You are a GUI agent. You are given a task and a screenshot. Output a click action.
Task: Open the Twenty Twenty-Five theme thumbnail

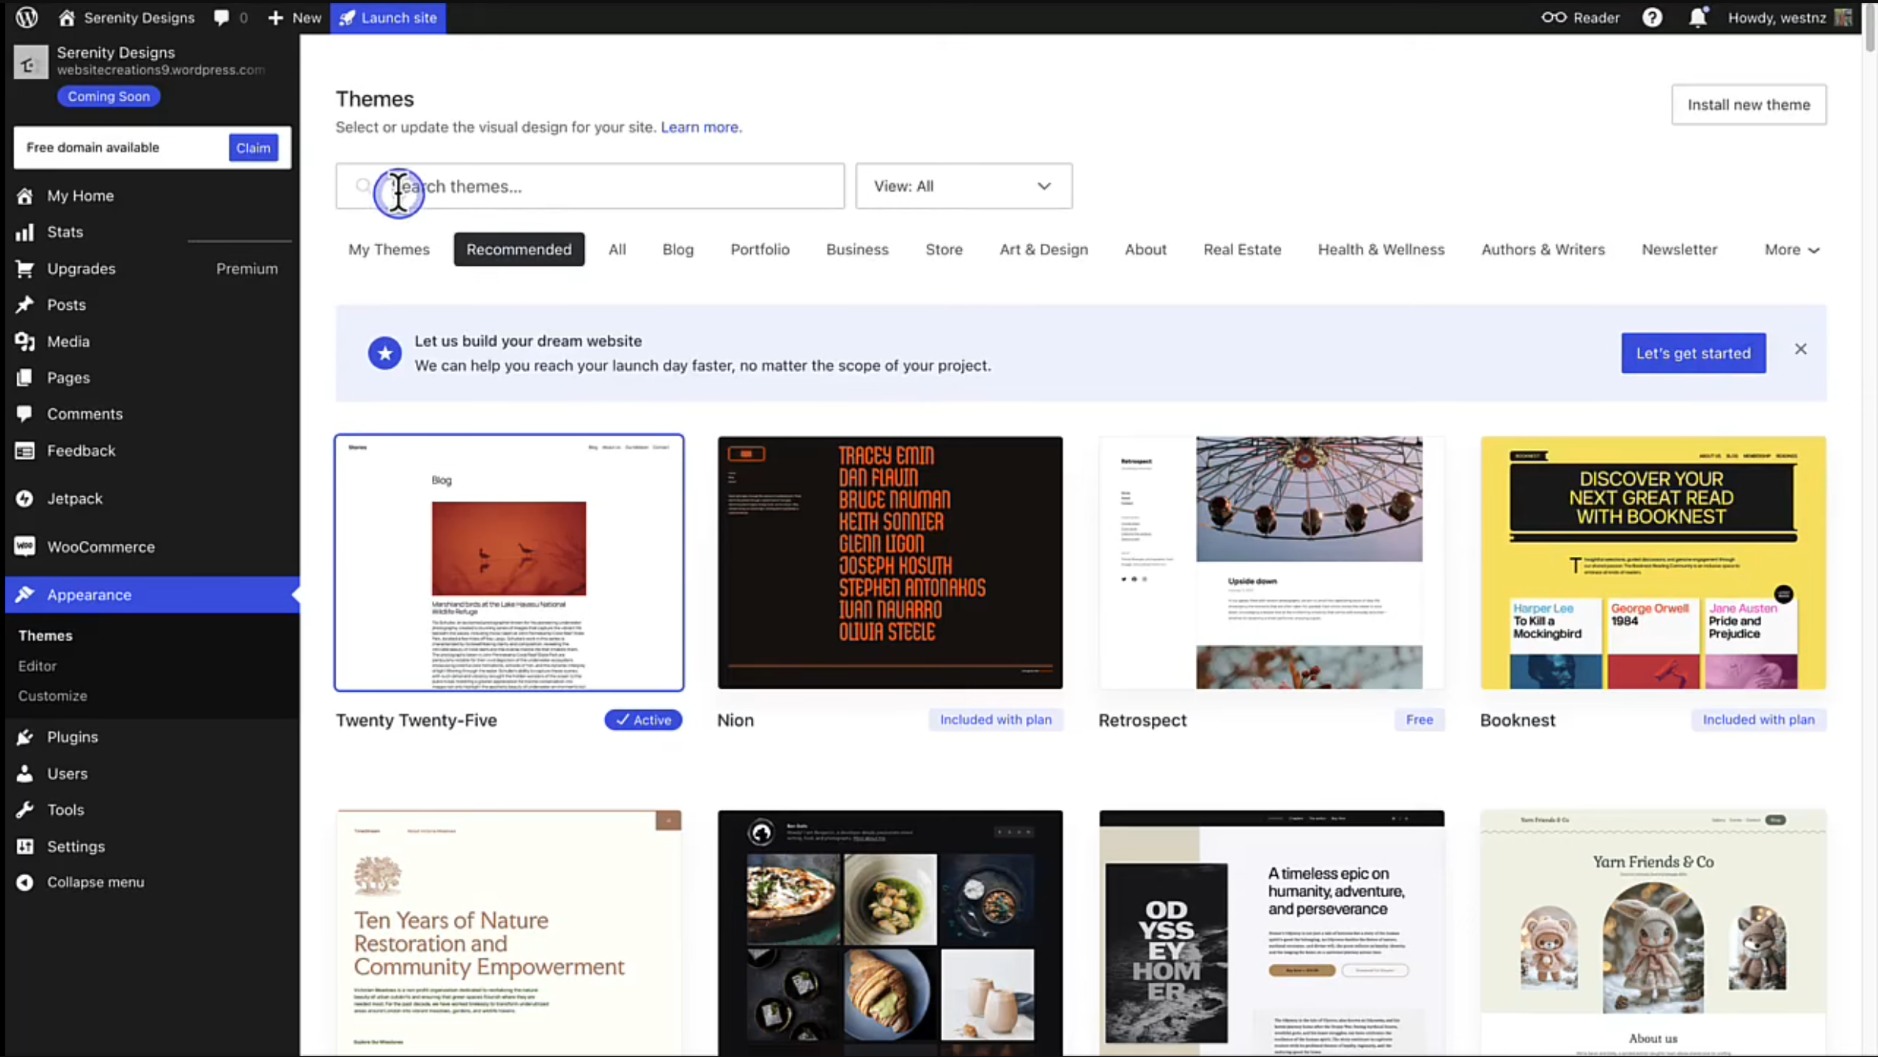(x=509, y=562)
